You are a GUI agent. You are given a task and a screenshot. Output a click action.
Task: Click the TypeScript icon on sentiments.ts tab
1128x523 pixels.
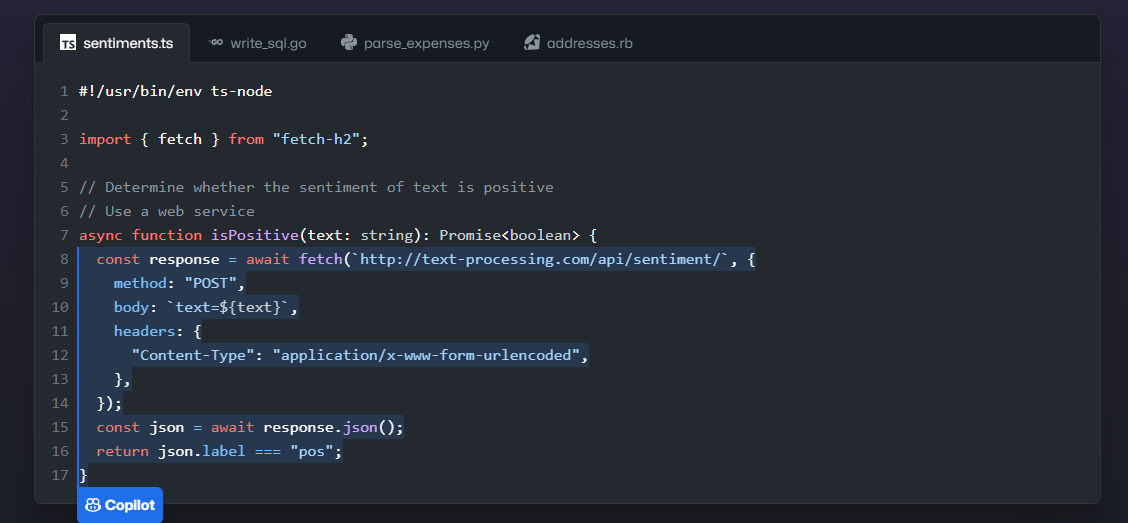[x=68, y=43]
